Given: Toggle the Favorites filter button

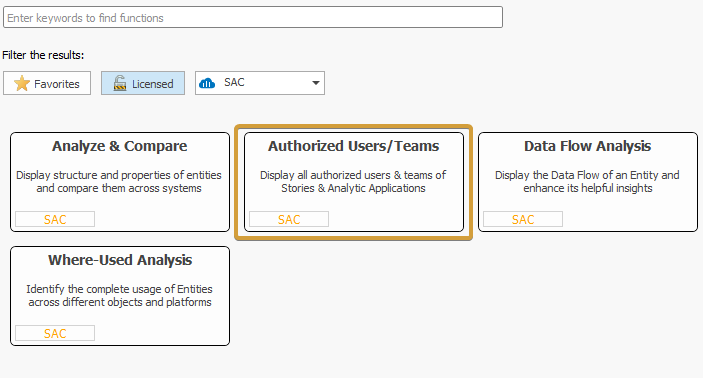Looking at the screenshot, I should pos(47,83).
